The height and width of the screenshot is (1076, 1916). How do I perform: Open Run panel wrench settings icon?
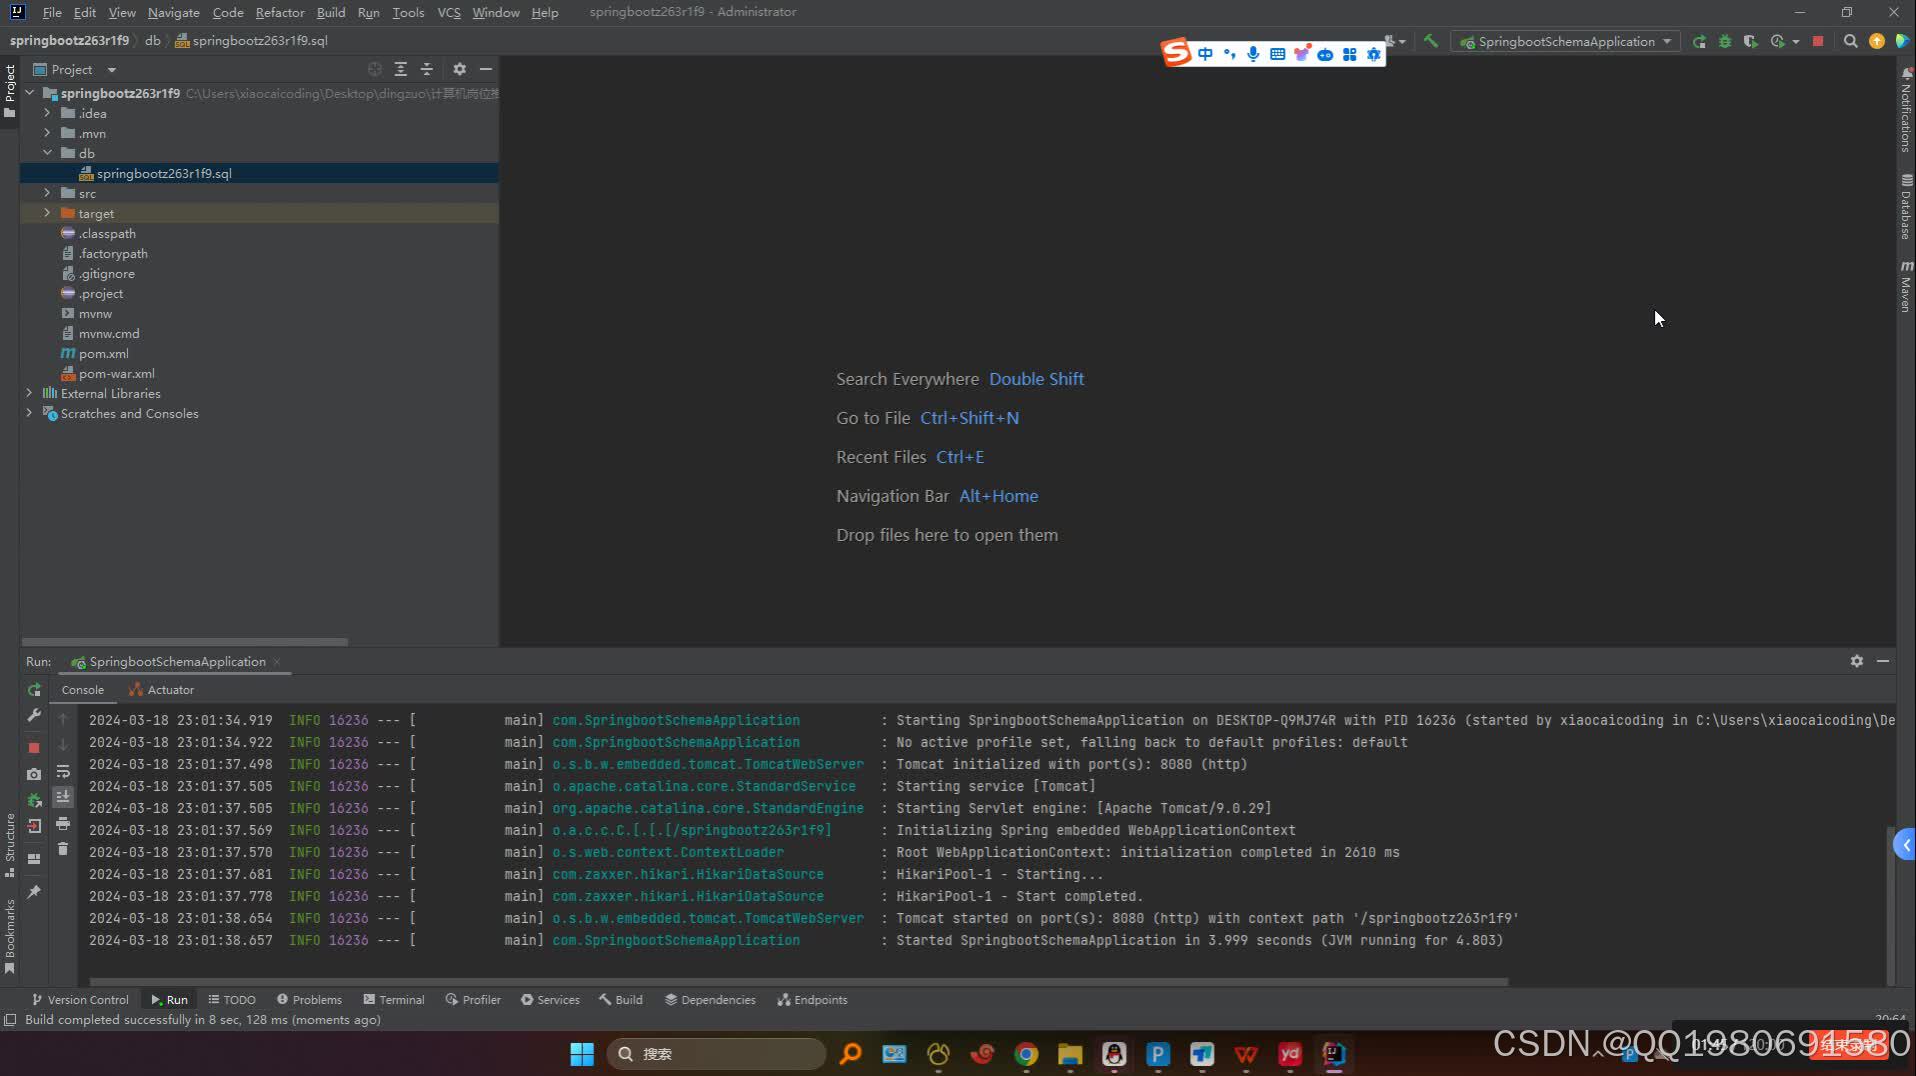(34, 716)
